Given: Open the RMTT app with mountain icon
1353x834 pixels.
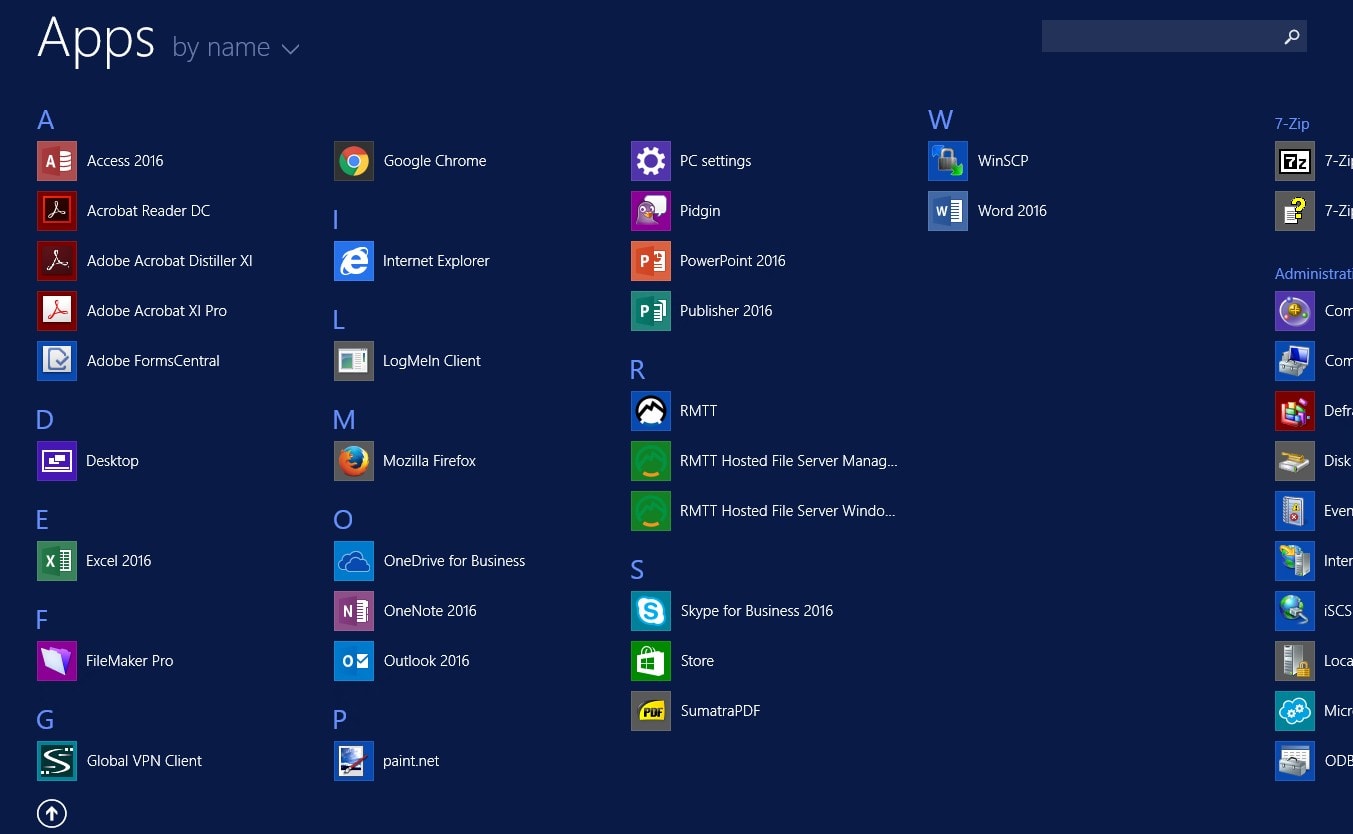Looking at the screenshot, I should coord(674,411).
